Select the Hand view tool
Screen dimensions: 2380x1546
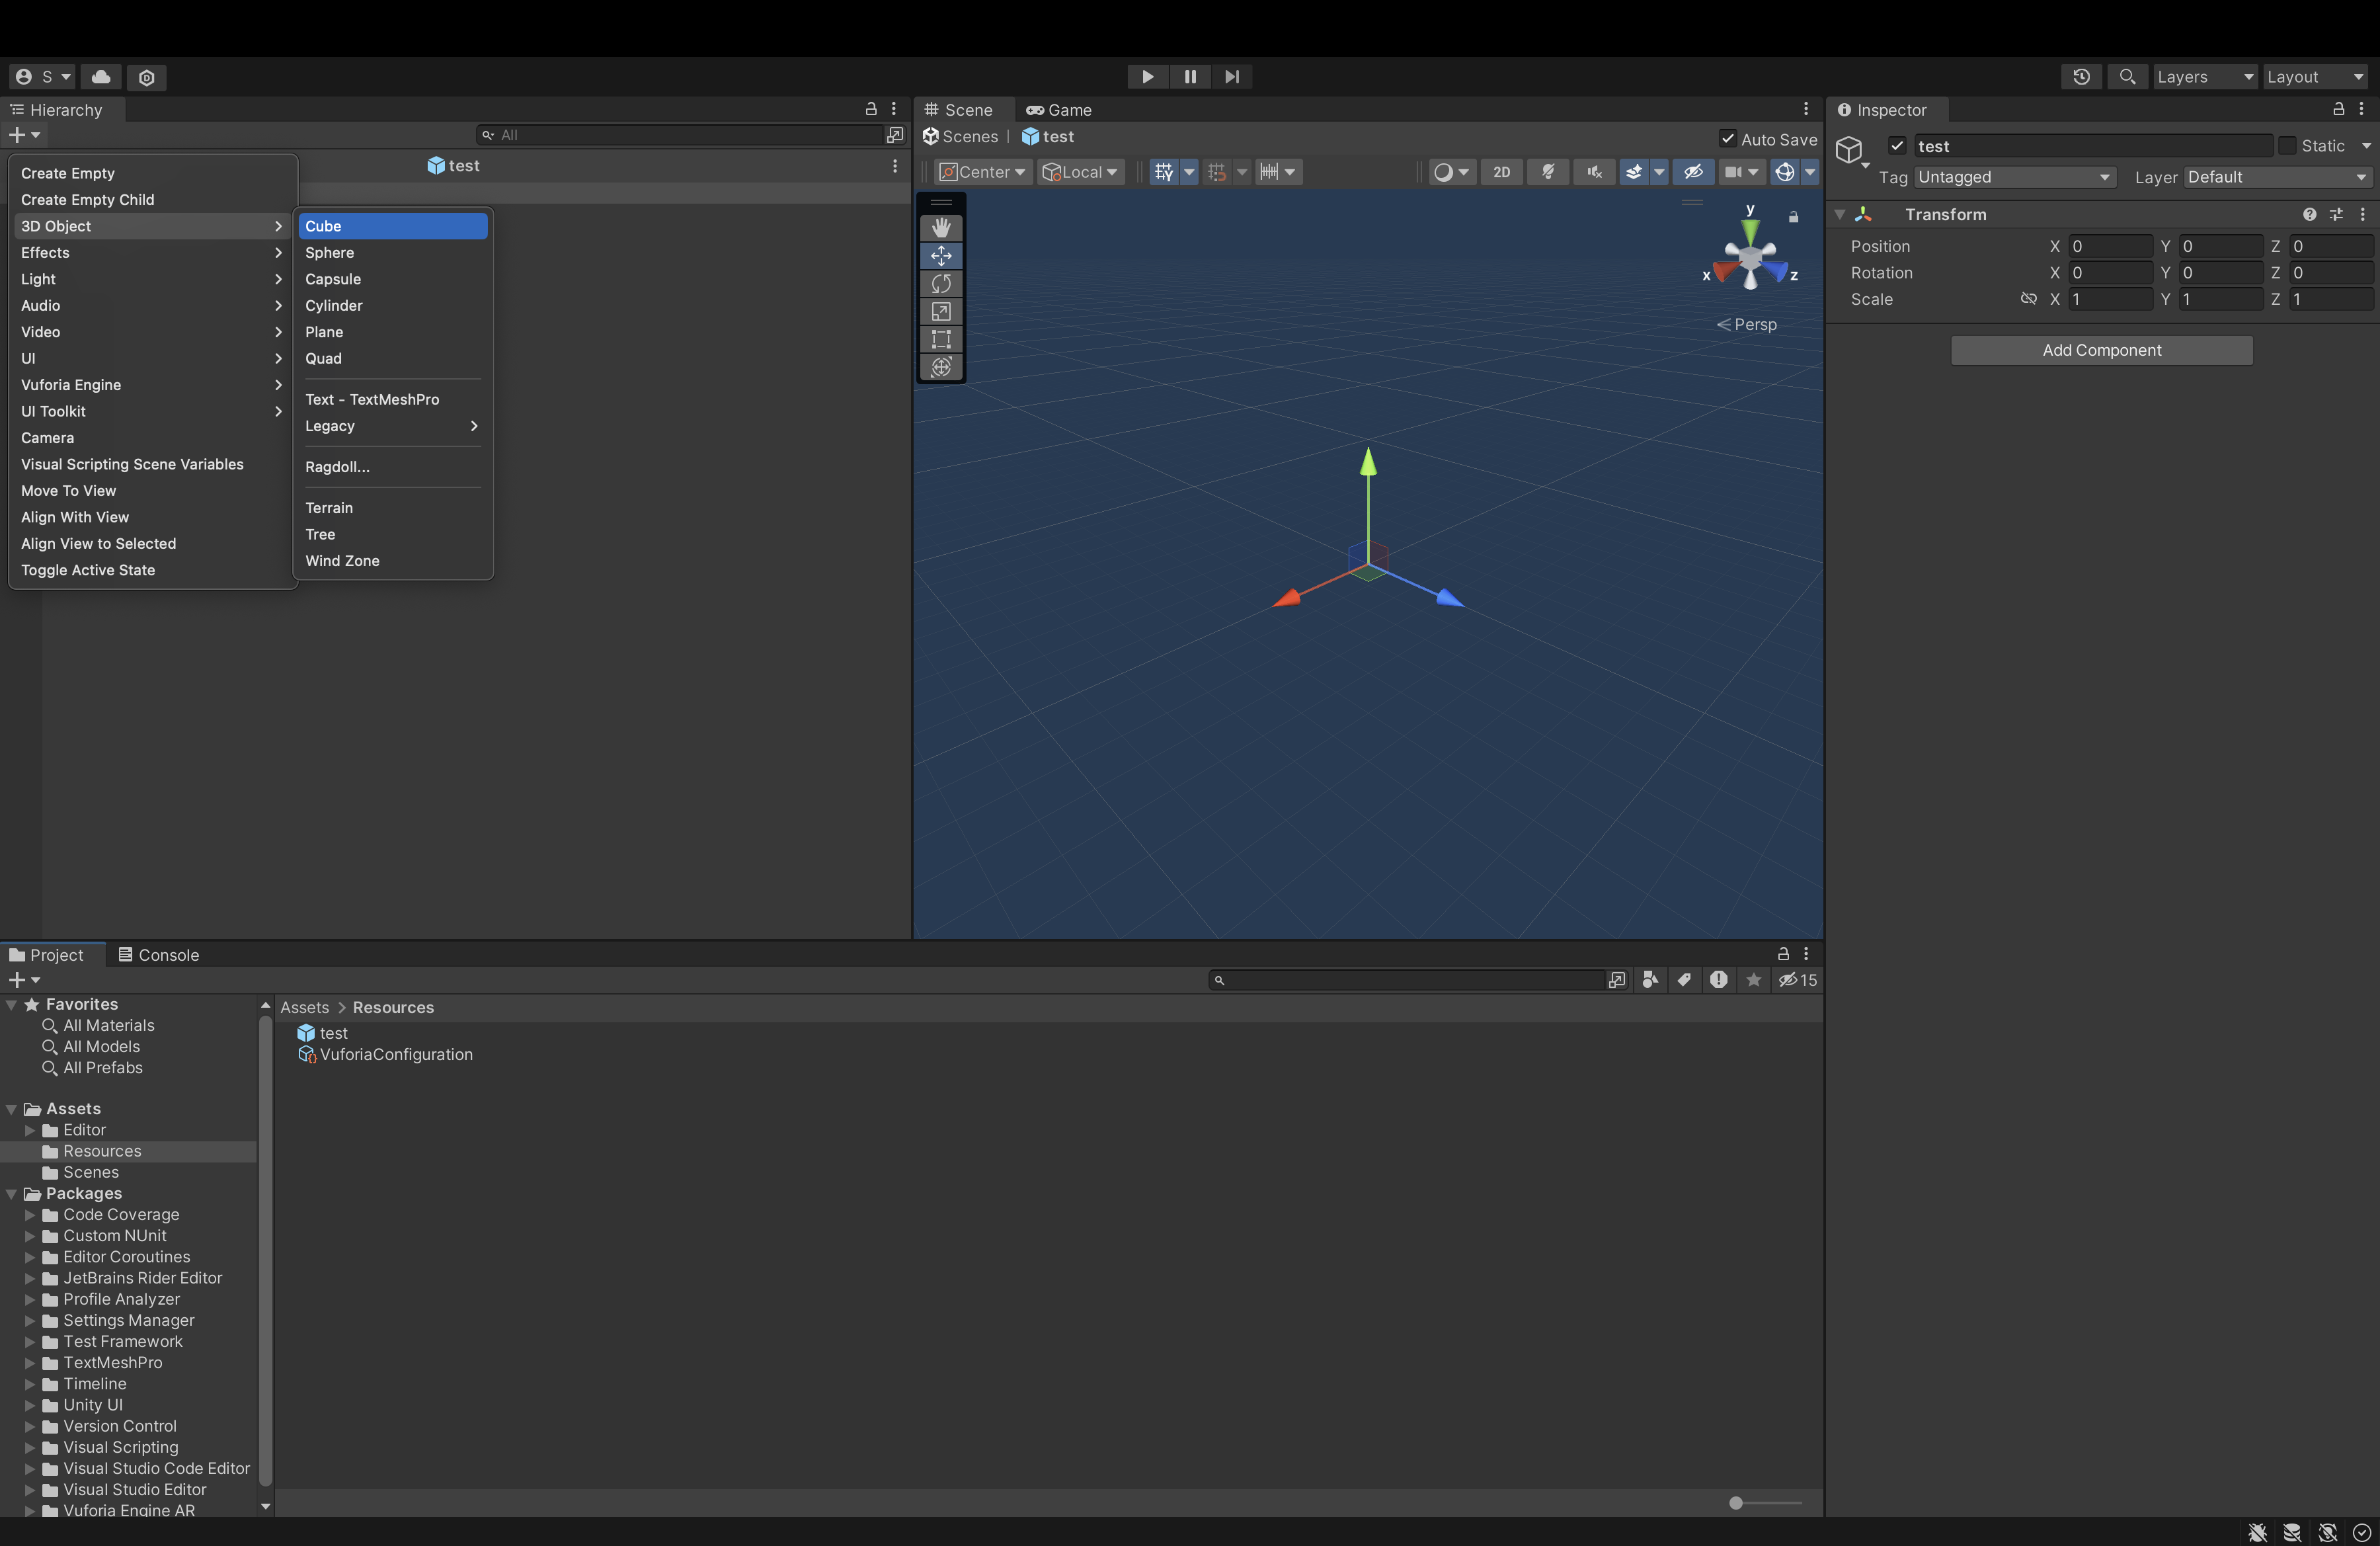click(x=940, y=227)
